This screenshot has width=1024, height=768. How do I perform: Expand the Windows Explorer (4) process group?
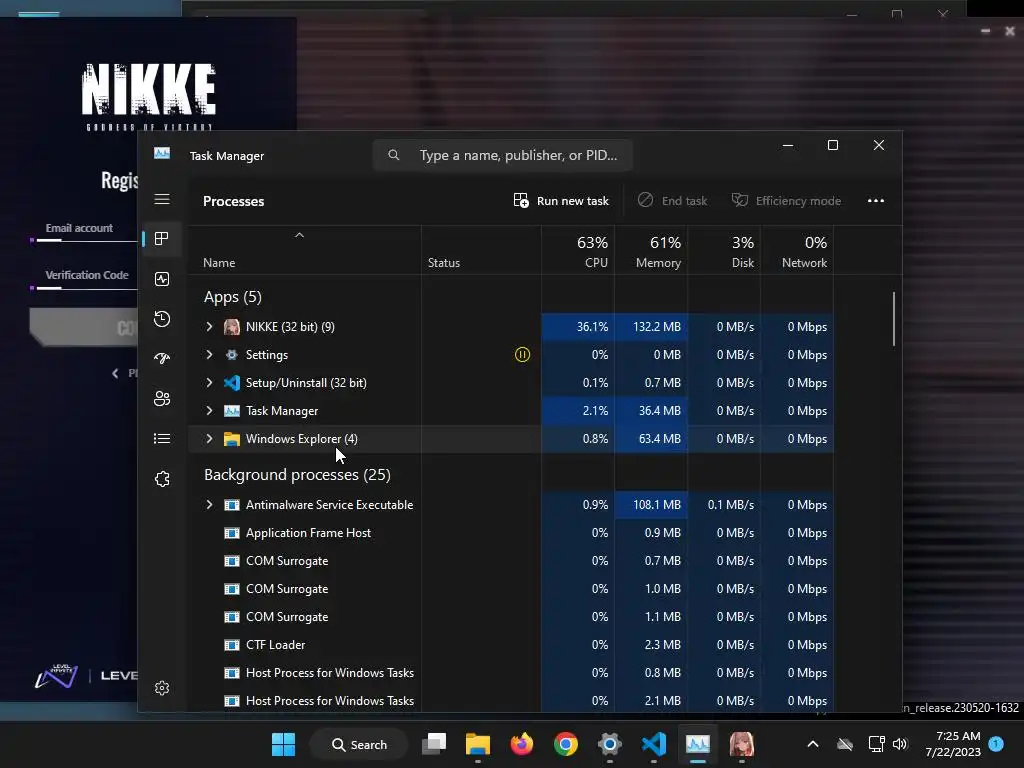tap(209, 439)
